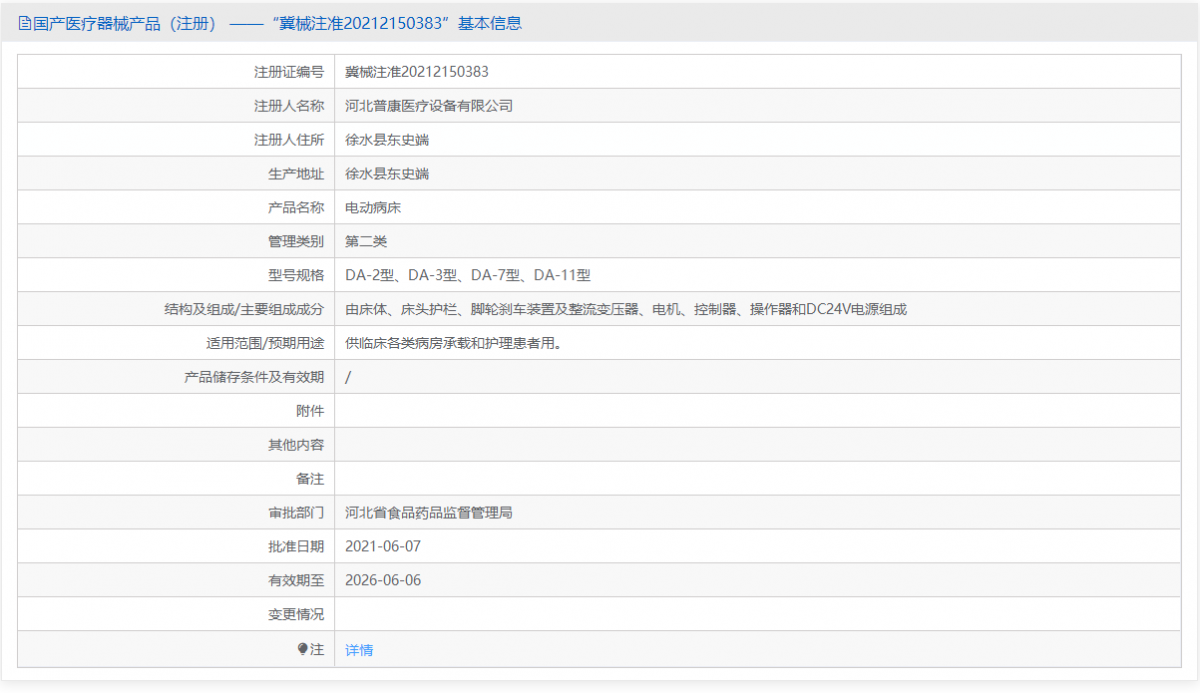The image size is (1200, 693).
Task: Click the 变更情况 row label
Action: pyautogui.click(x=296, y=615)
